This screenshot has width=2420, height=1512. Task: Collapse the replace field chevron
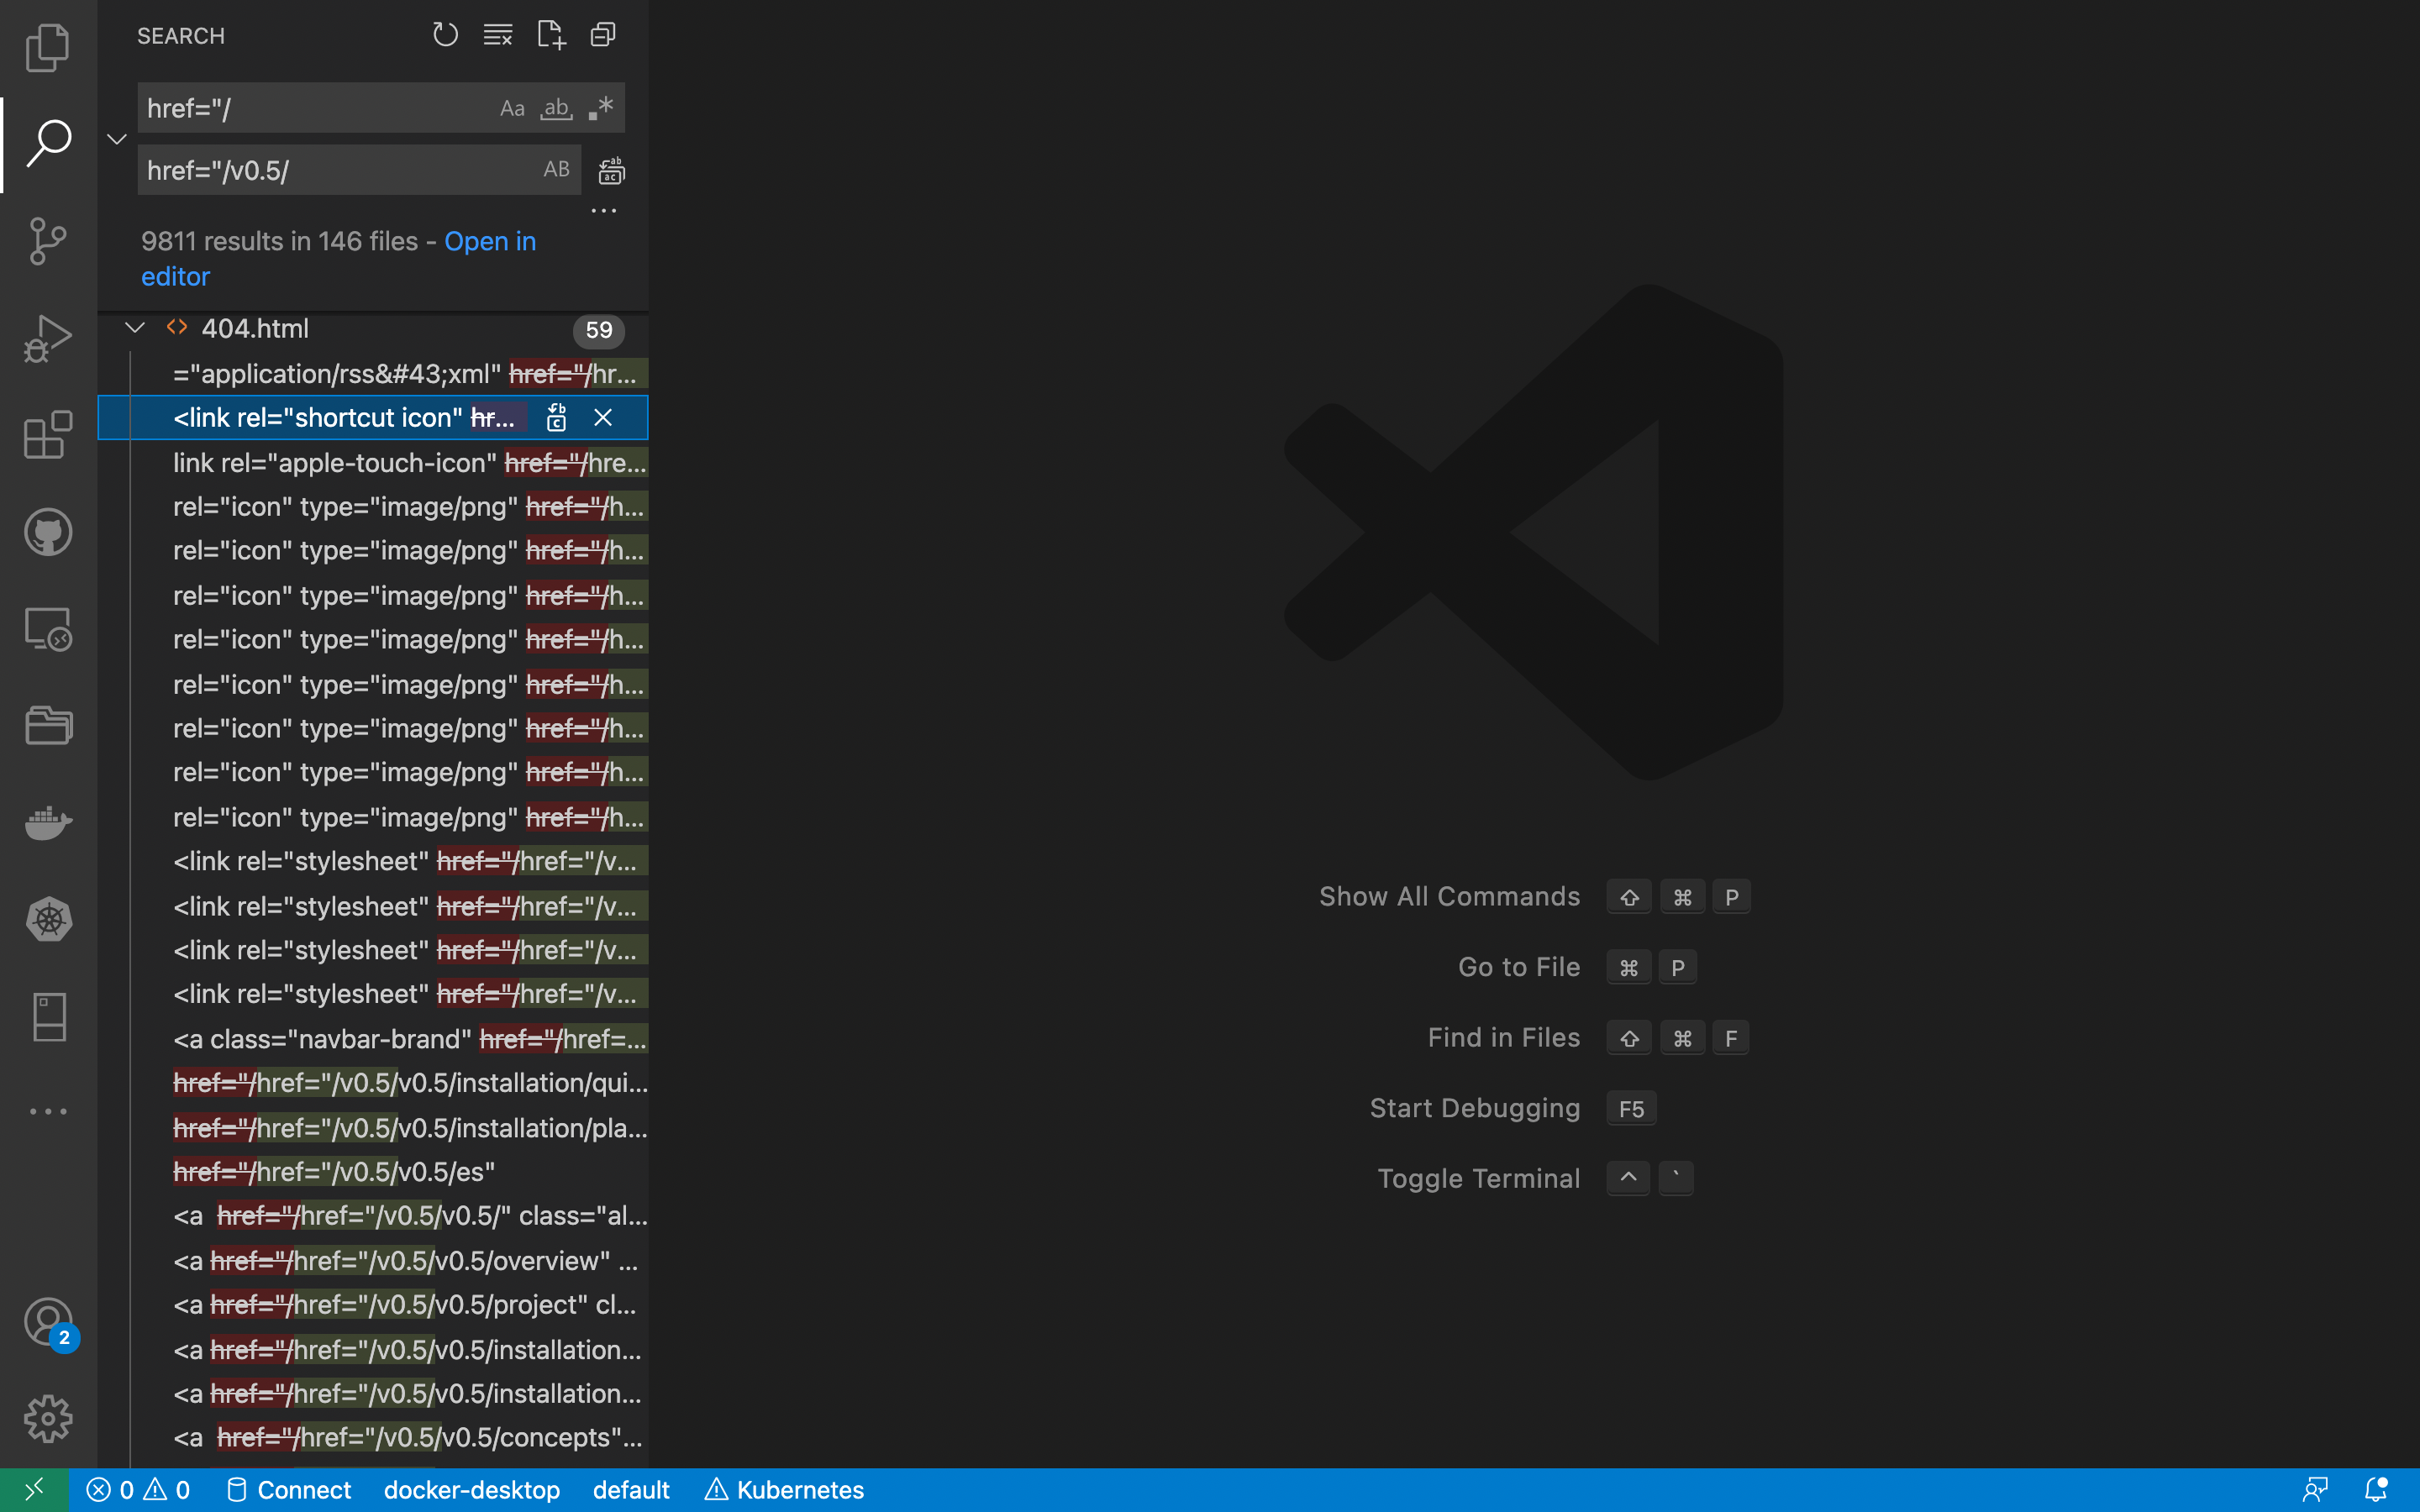pyautogui.click(x=117, y=139)
